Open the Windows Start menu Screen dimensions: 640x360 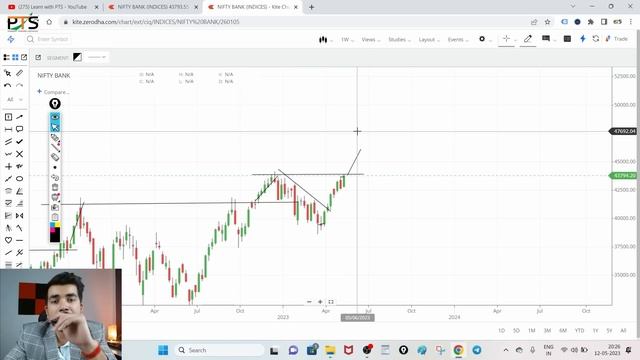(163, 350)
